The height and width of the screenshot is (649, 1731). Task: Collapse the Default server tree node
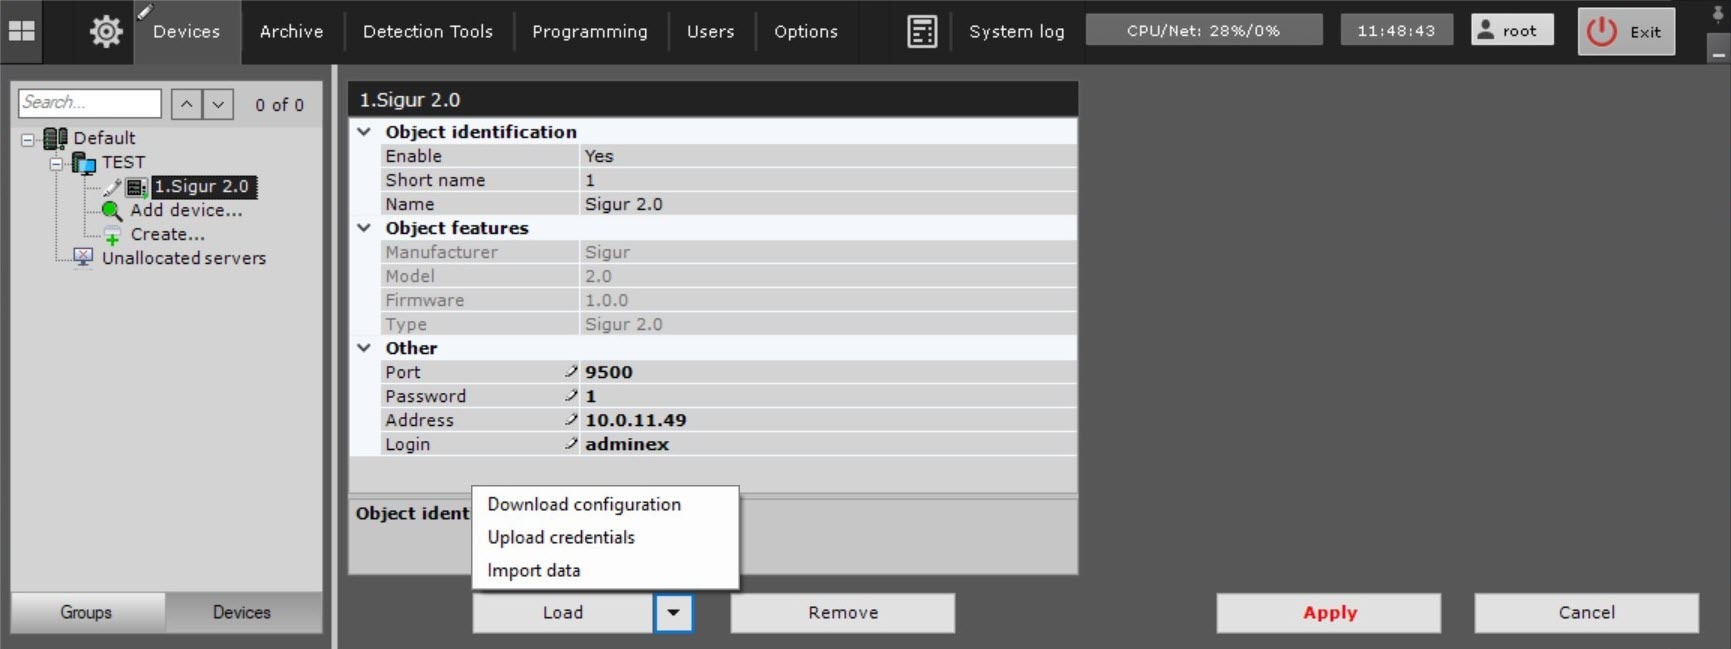pyautogui.click(x=28, y=139)
